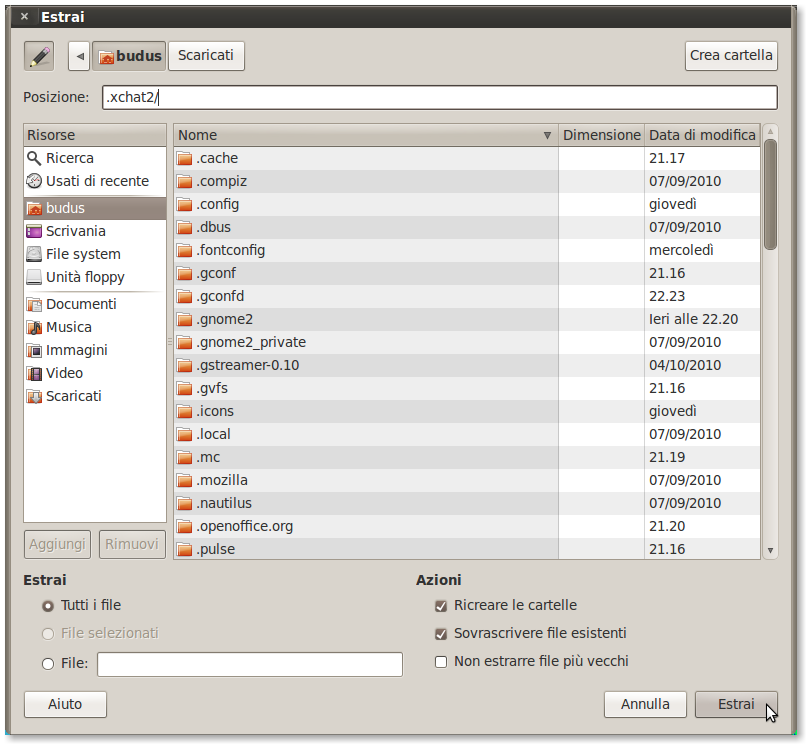Enable Non estrarre file più vecchi
This screenshot has height=744, width=806.
441,661
